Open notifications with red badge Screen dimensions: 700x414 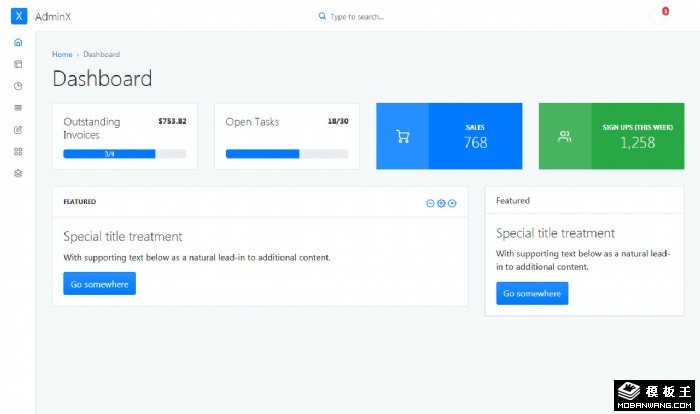pos(661,16)
